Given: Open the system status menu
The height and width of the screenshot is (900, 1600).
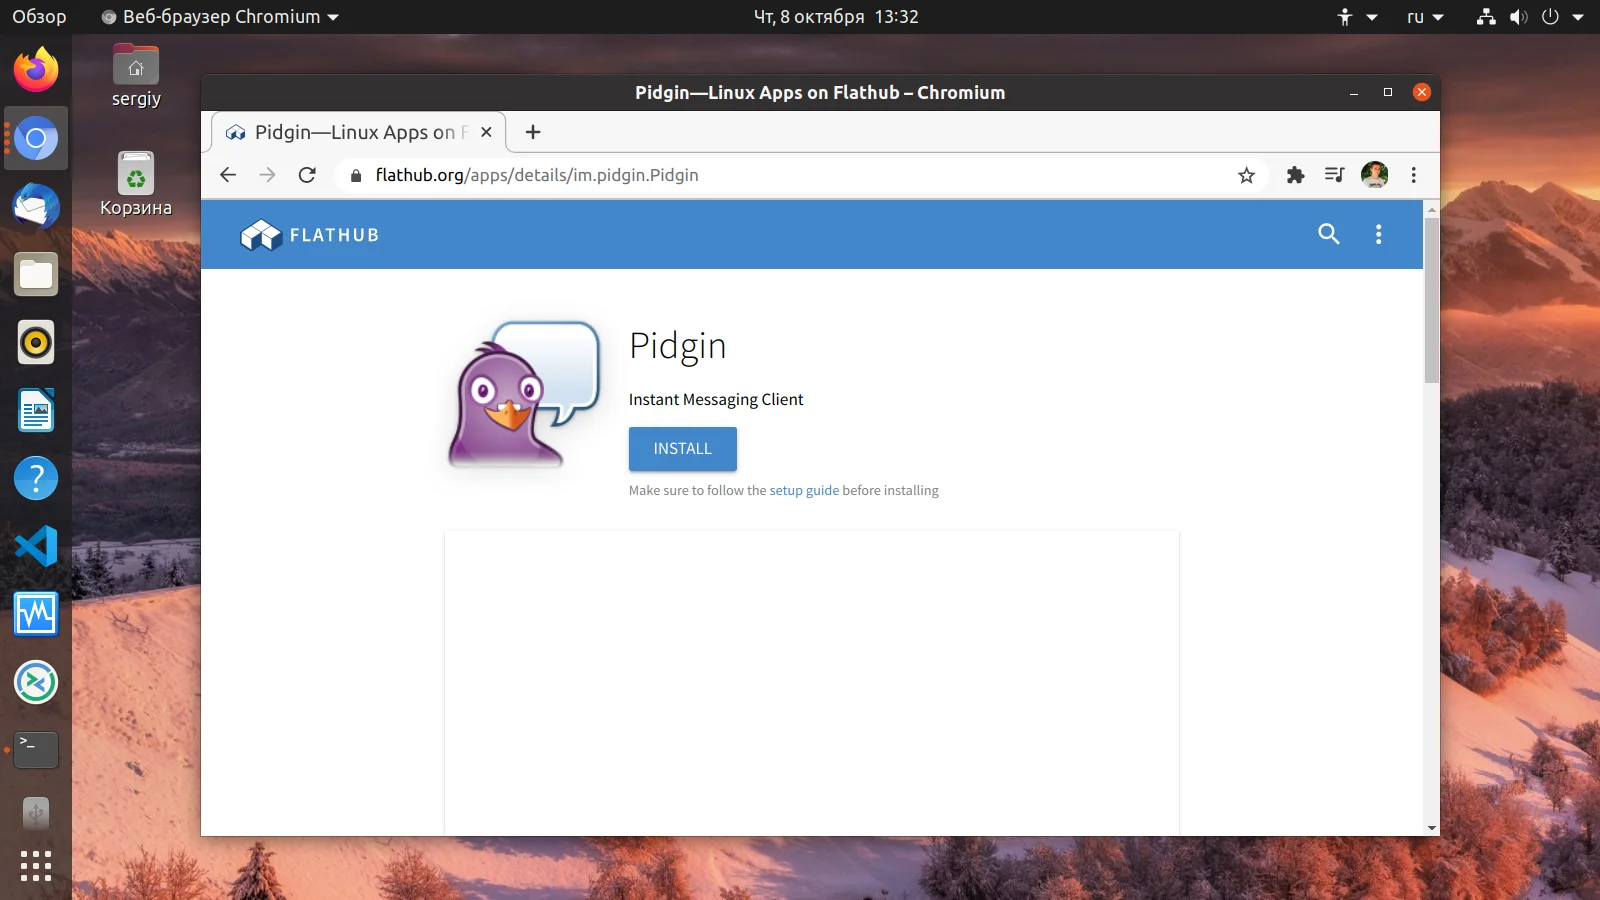Looking at the screenshot, I should pos(1530,17).
